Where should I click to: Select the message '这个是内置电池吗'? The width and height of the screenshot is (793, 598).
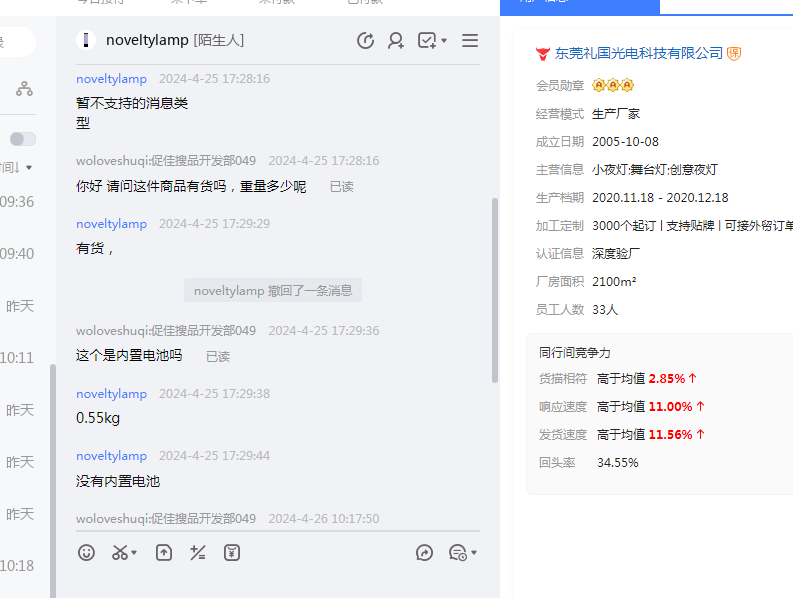[x=129, y=355]
